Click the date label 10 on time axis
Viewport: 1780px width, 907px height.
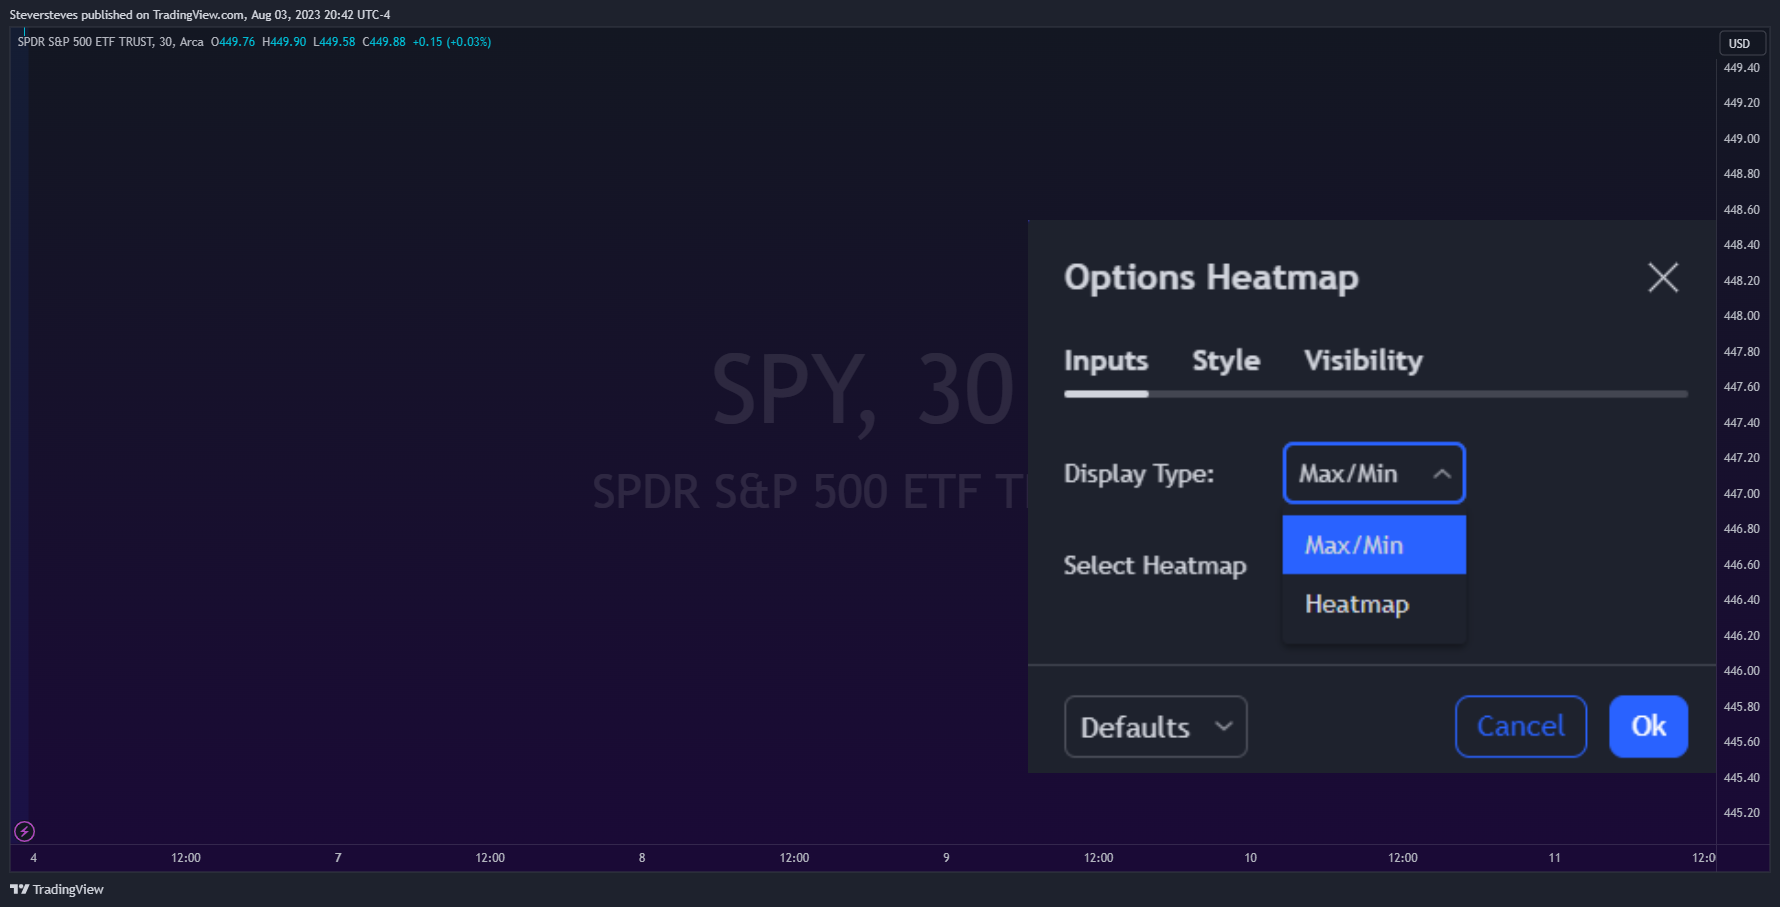pyautogui.click(x=1250, y=858)
